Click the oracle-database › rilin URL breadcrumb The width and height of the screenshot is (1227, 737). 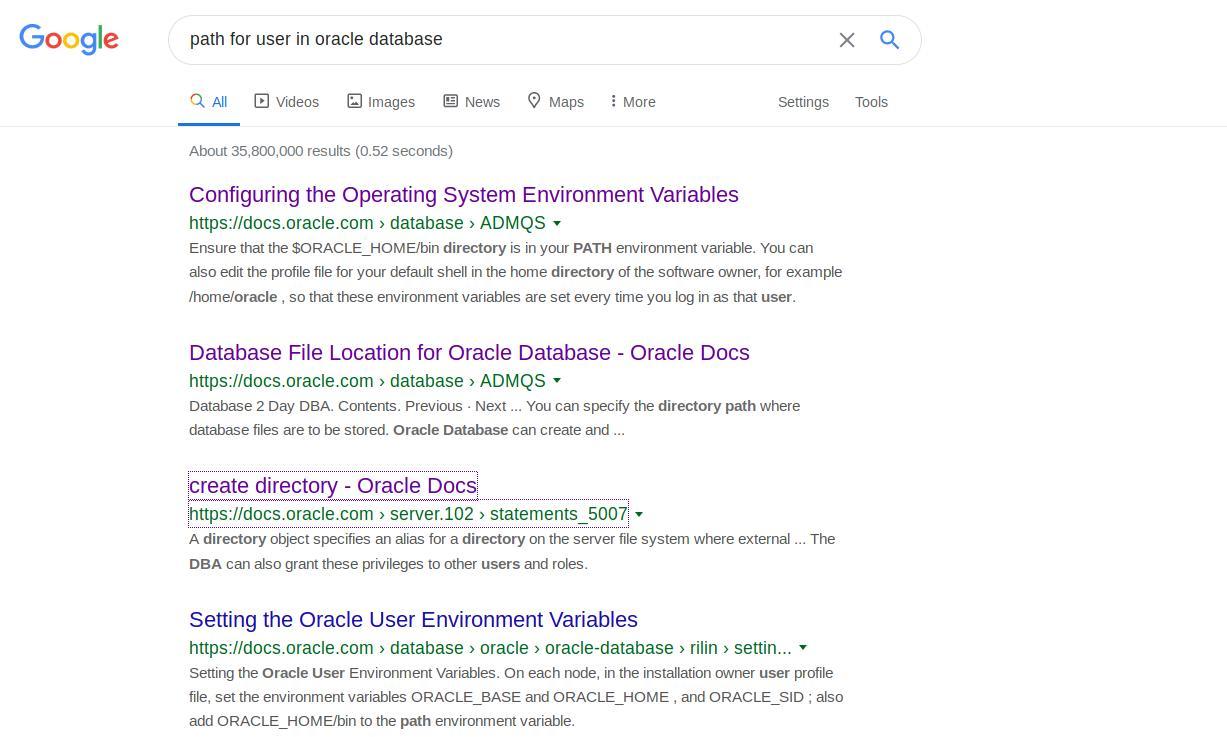490,648
